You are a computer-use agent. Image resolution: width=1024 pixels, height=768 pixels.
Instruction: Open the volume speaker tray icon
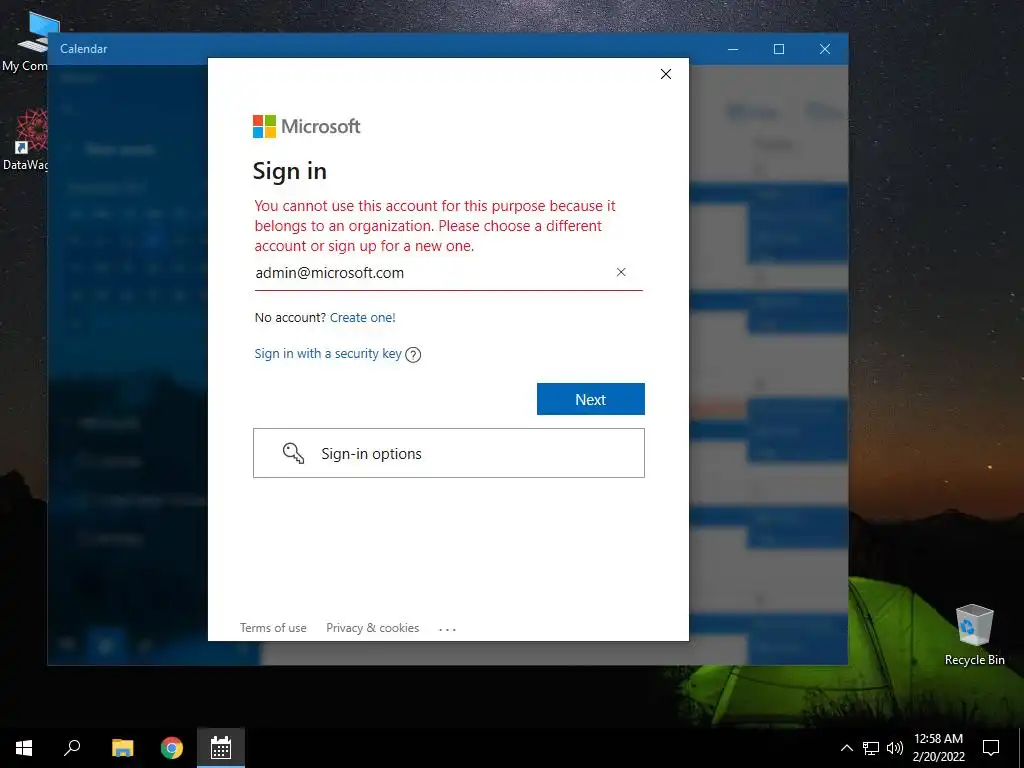coord(895,748)
